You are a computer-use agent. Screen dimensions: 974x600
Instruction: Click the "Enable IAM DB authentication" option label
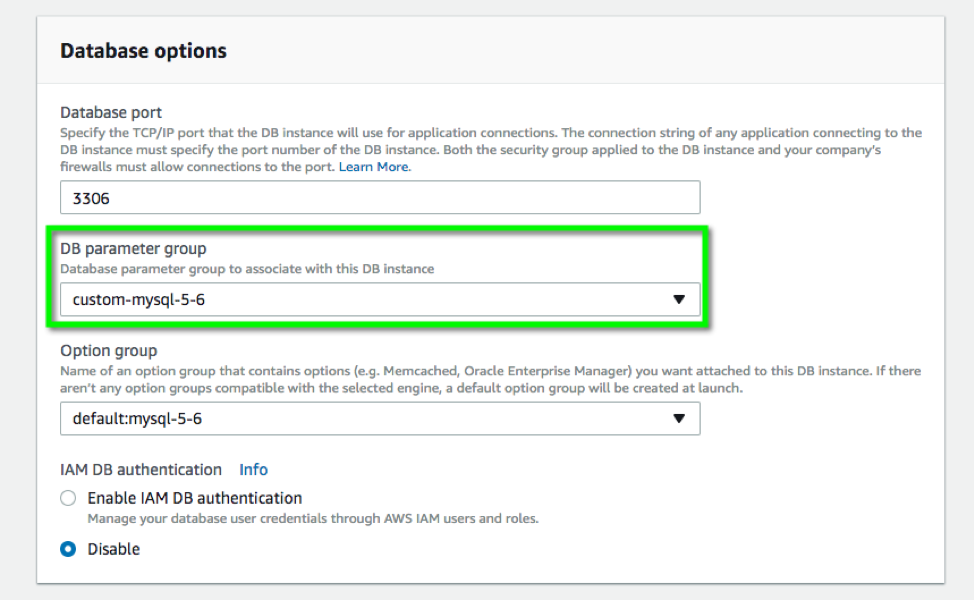click(195, 498)
